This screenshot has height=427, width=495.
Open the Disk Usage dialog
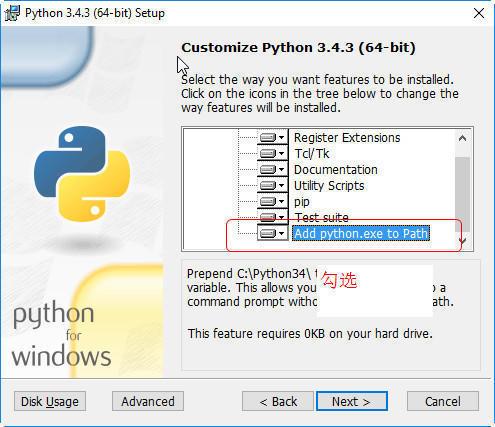coord(50,401)
